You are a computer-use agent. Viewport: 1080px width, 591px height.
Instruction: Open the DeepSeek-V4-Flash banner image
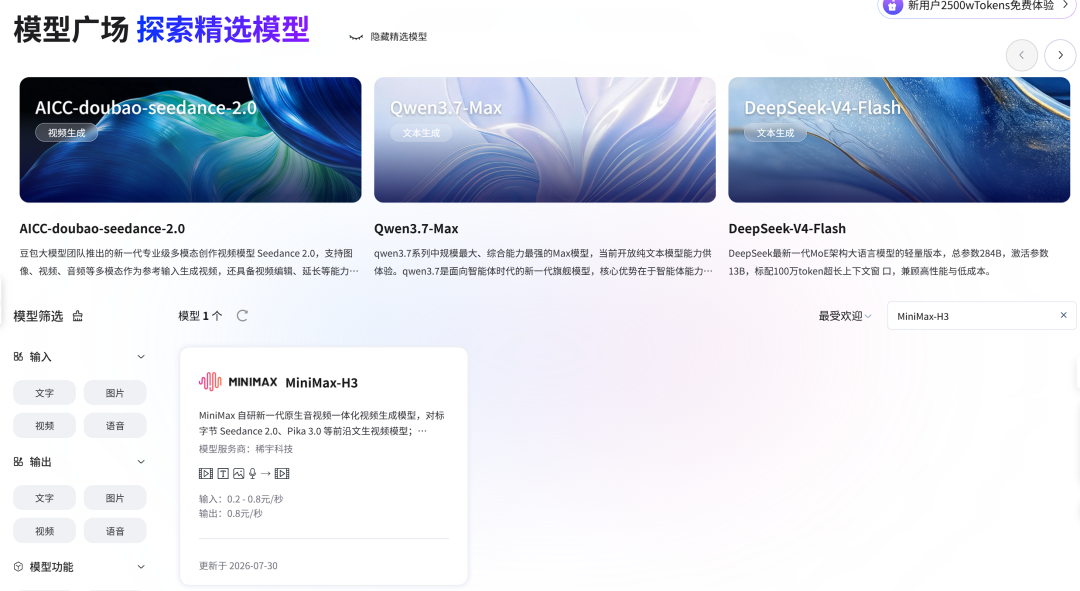tap(899, 140)
